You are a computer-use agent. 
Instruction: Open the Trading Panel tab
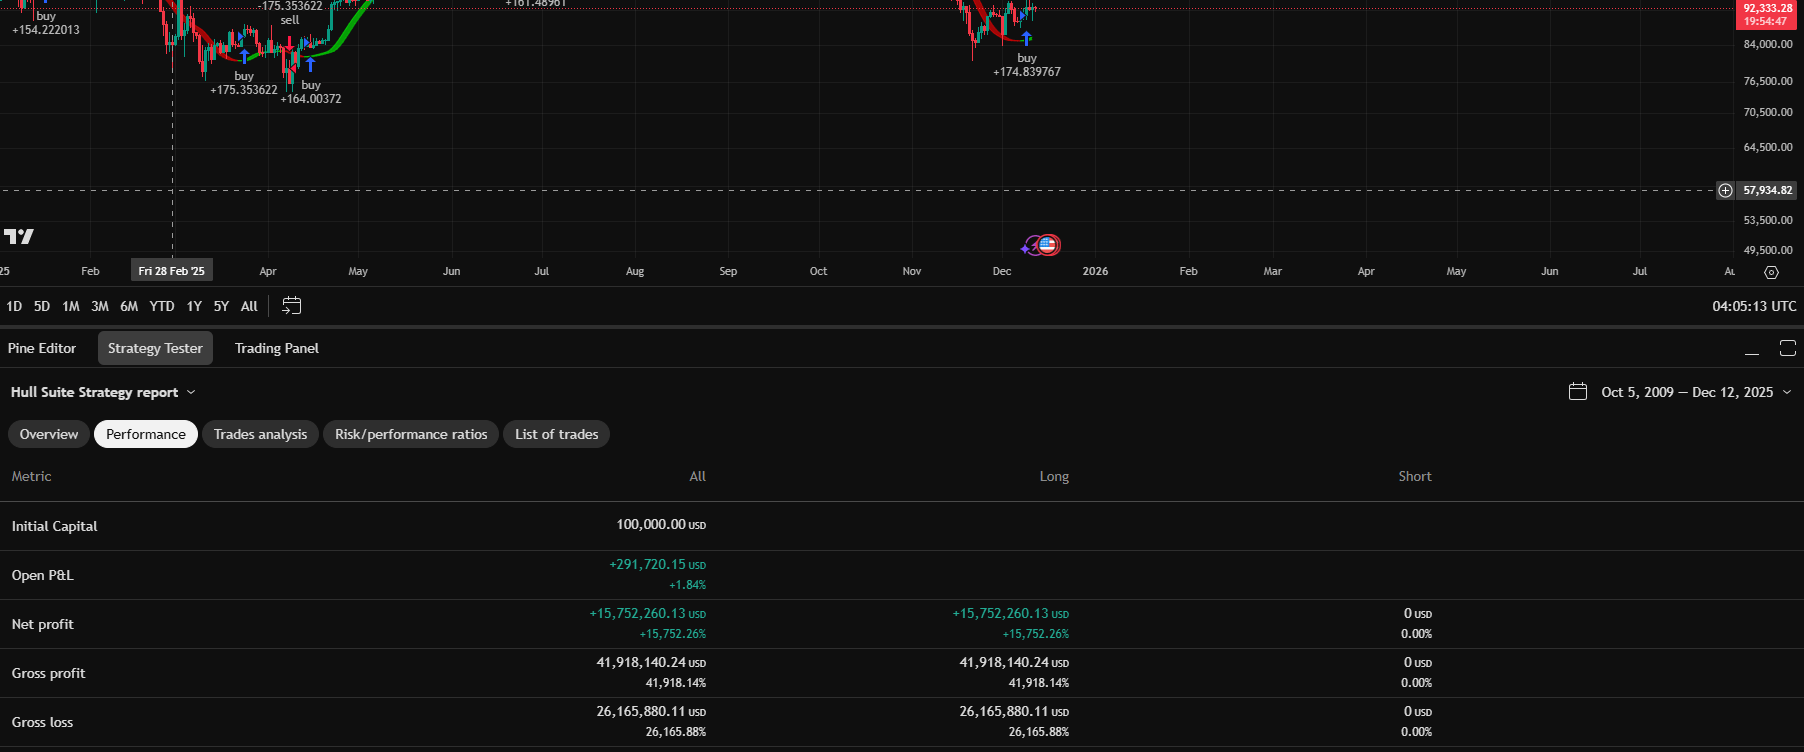(x=277, y=348)
